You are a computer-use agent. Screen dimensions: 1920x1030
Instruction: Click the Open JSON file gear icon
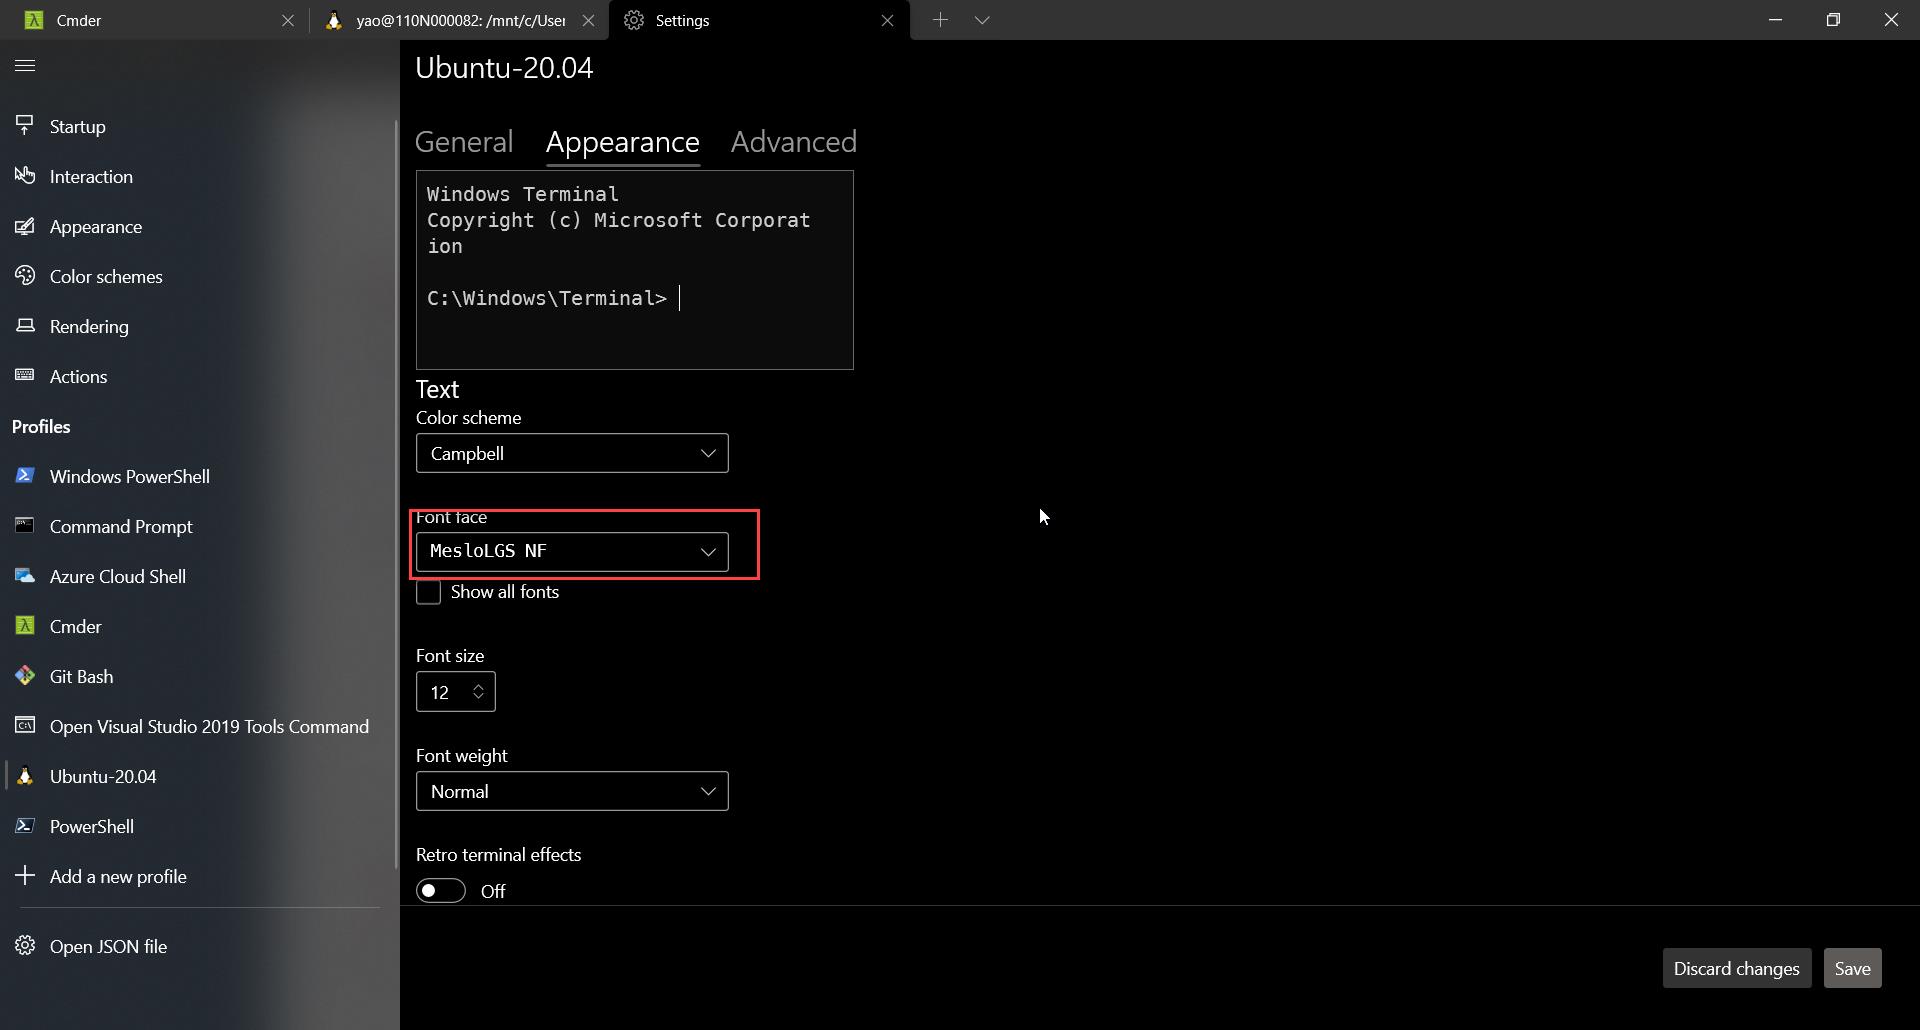(x=23, y=945)
